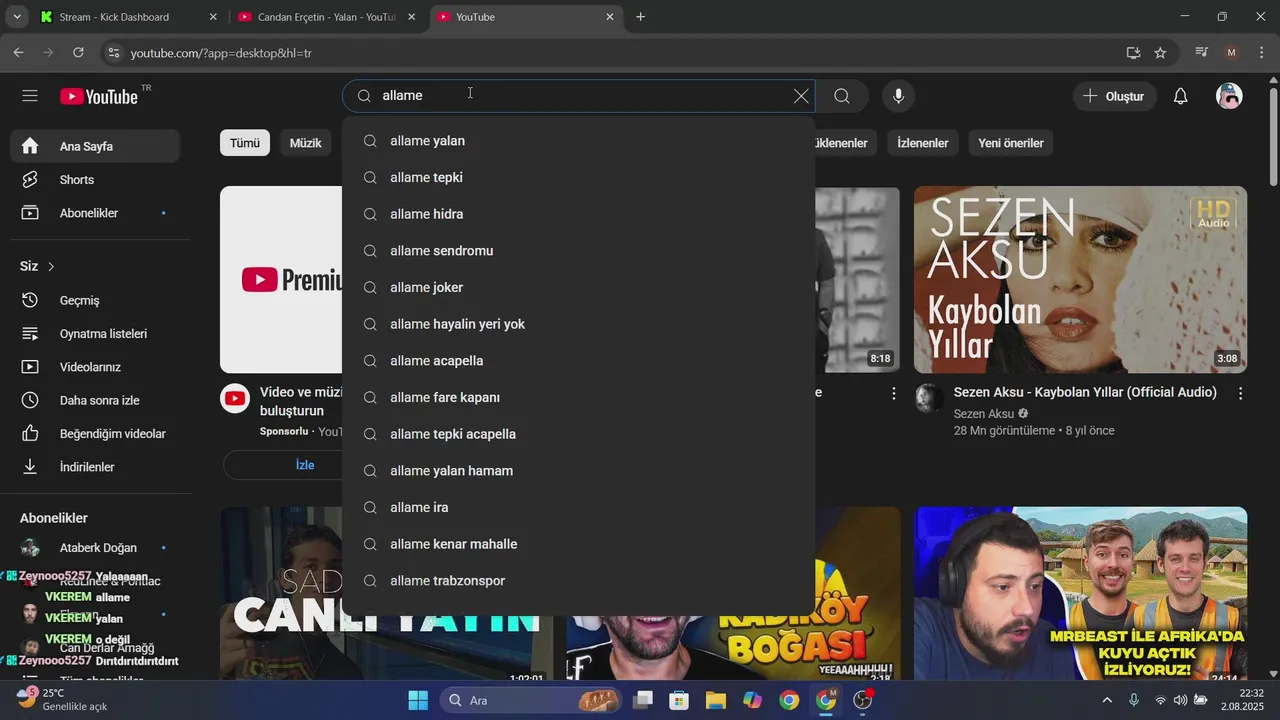Choose suggestion "allame hidra"
The image size is (1280, 720).
pos(578,214)
